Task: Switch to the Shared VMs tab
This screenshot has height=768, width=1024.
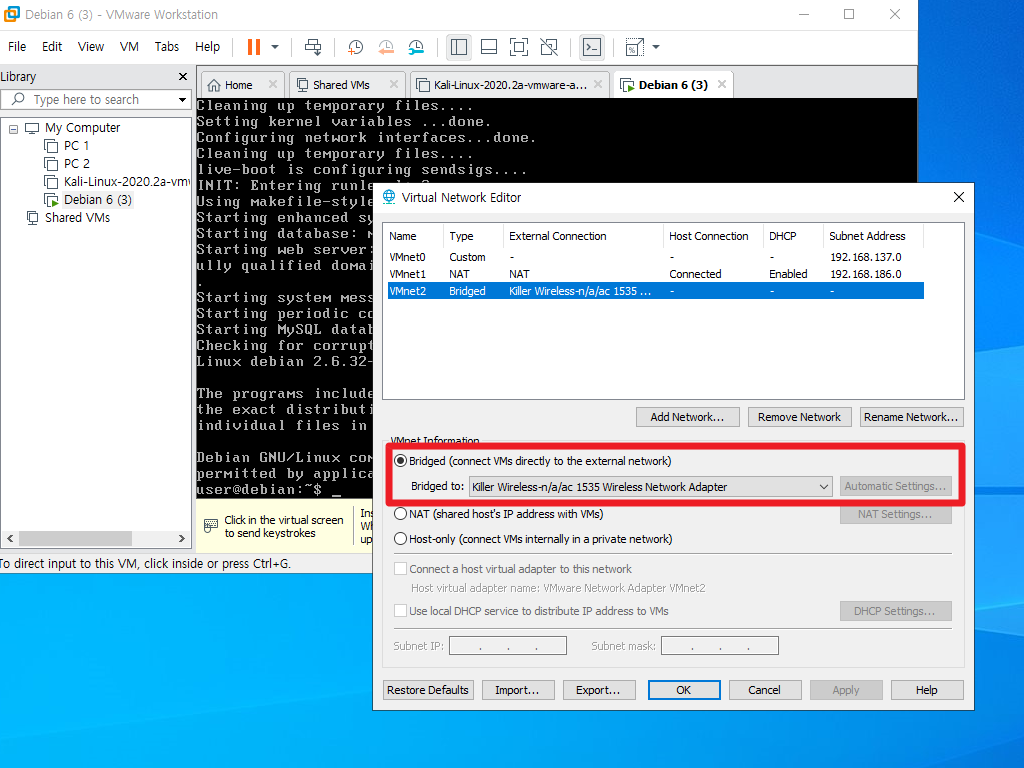Action: (x=341, y=85)
